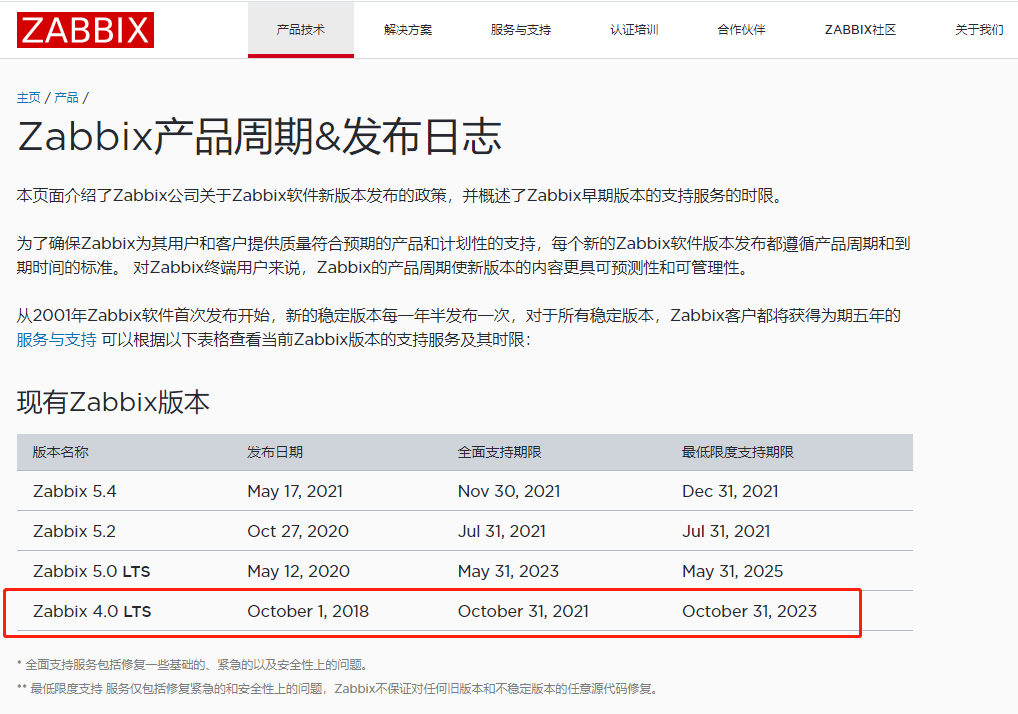1018x714 pixels.
Task: Navigate to 主页 via breadcrumb link
Action: tap(28, 97)
